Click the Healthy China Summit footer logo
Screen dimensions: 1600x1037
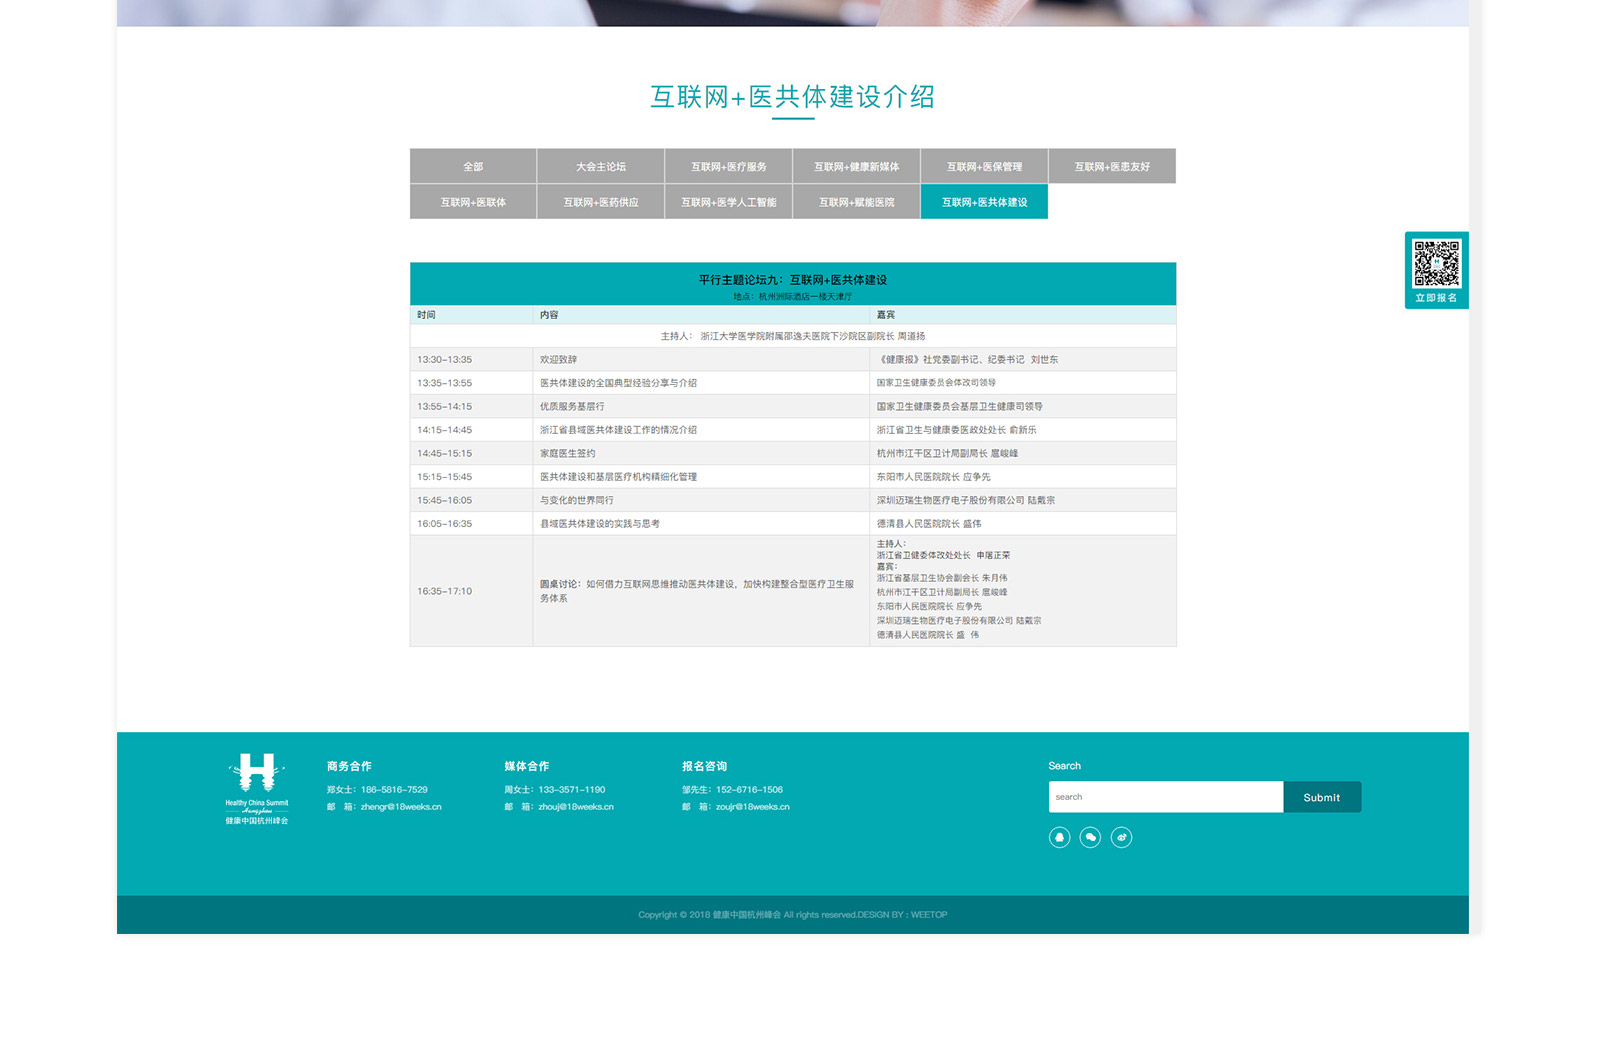tap(257, 788)
